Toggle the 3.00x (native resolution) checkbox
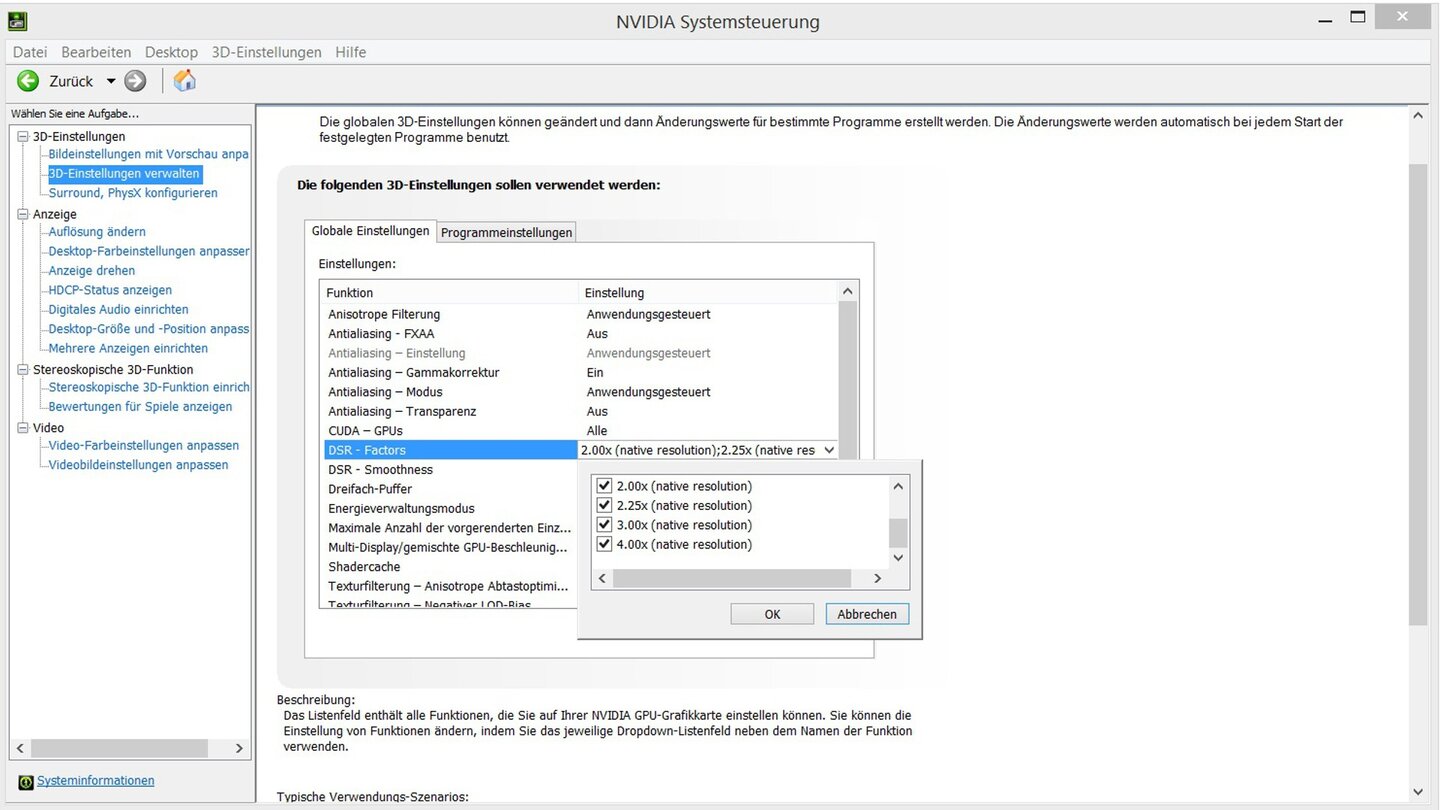The width and height of the screenshot is (1440, 810). (604, 525)
